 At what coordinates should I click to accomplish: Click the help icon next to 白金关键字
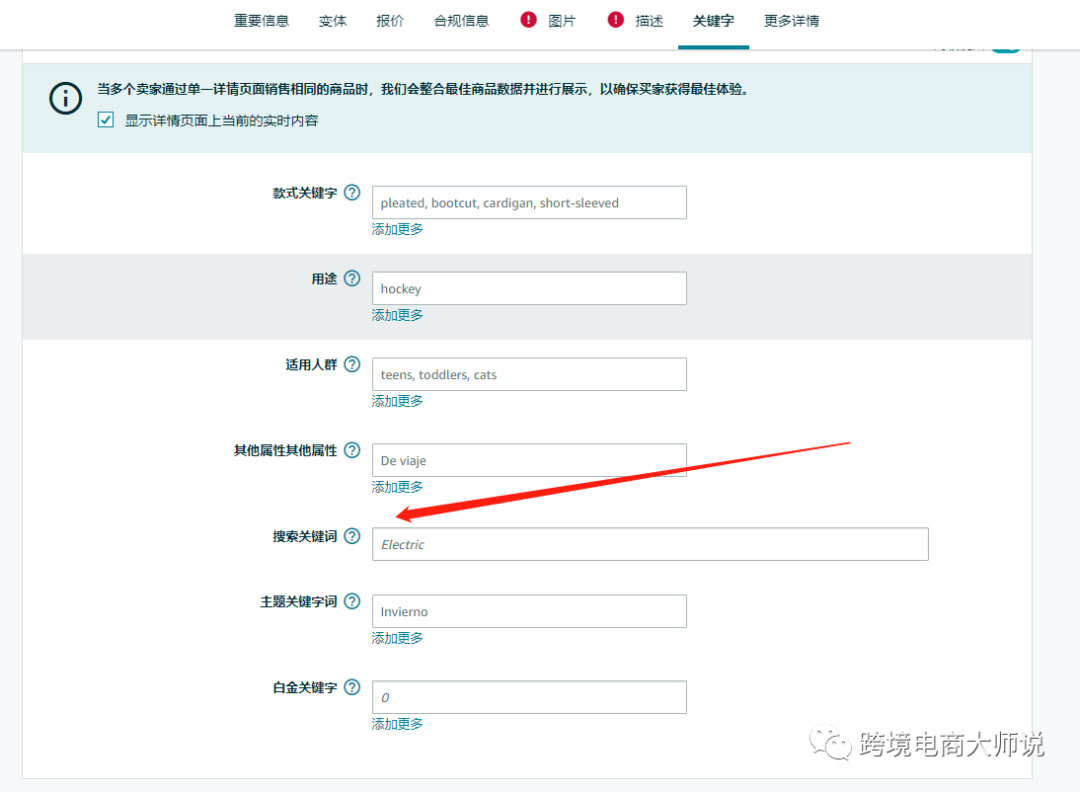pyautogui.click(x=352, y=687)
